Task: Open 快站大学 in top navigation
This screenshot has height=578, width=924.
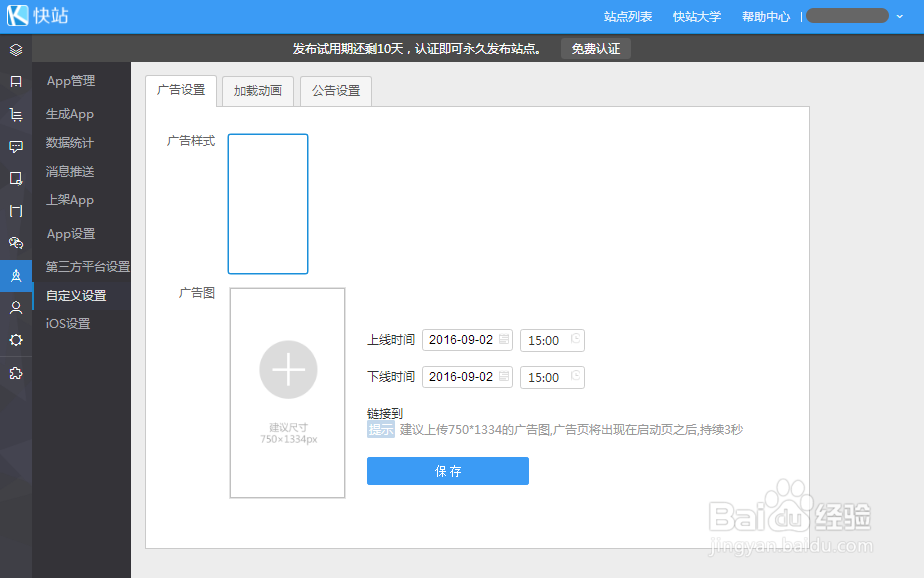Action: tap(697, 16)
